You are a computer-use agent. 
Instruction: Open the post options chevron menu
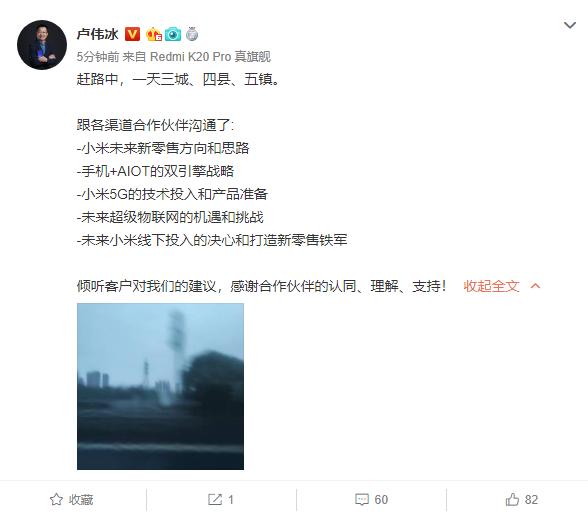(570, 25)
